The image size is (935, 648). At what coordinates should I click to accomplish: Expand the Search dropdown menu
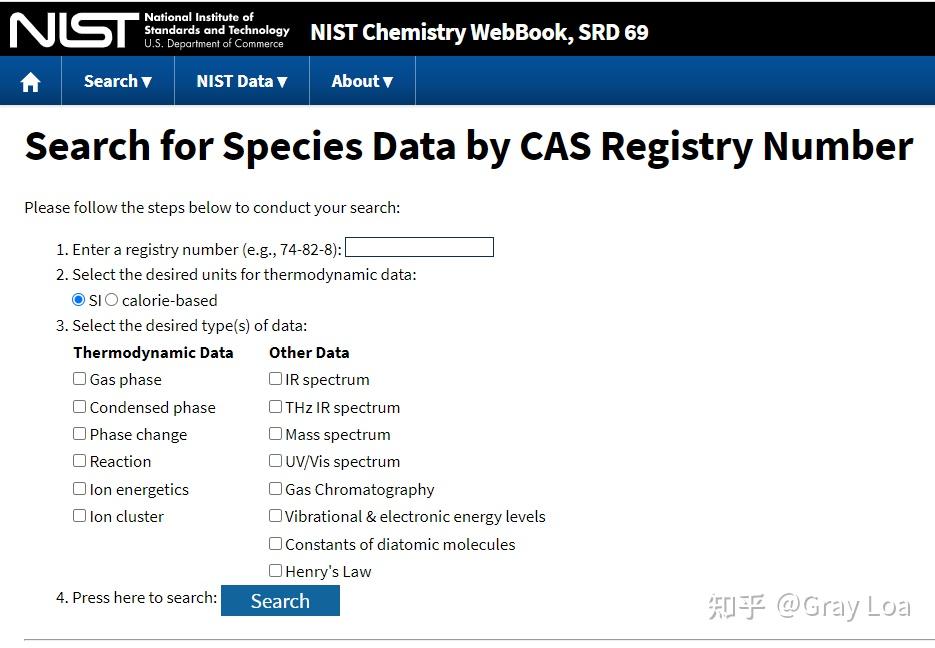117,82
